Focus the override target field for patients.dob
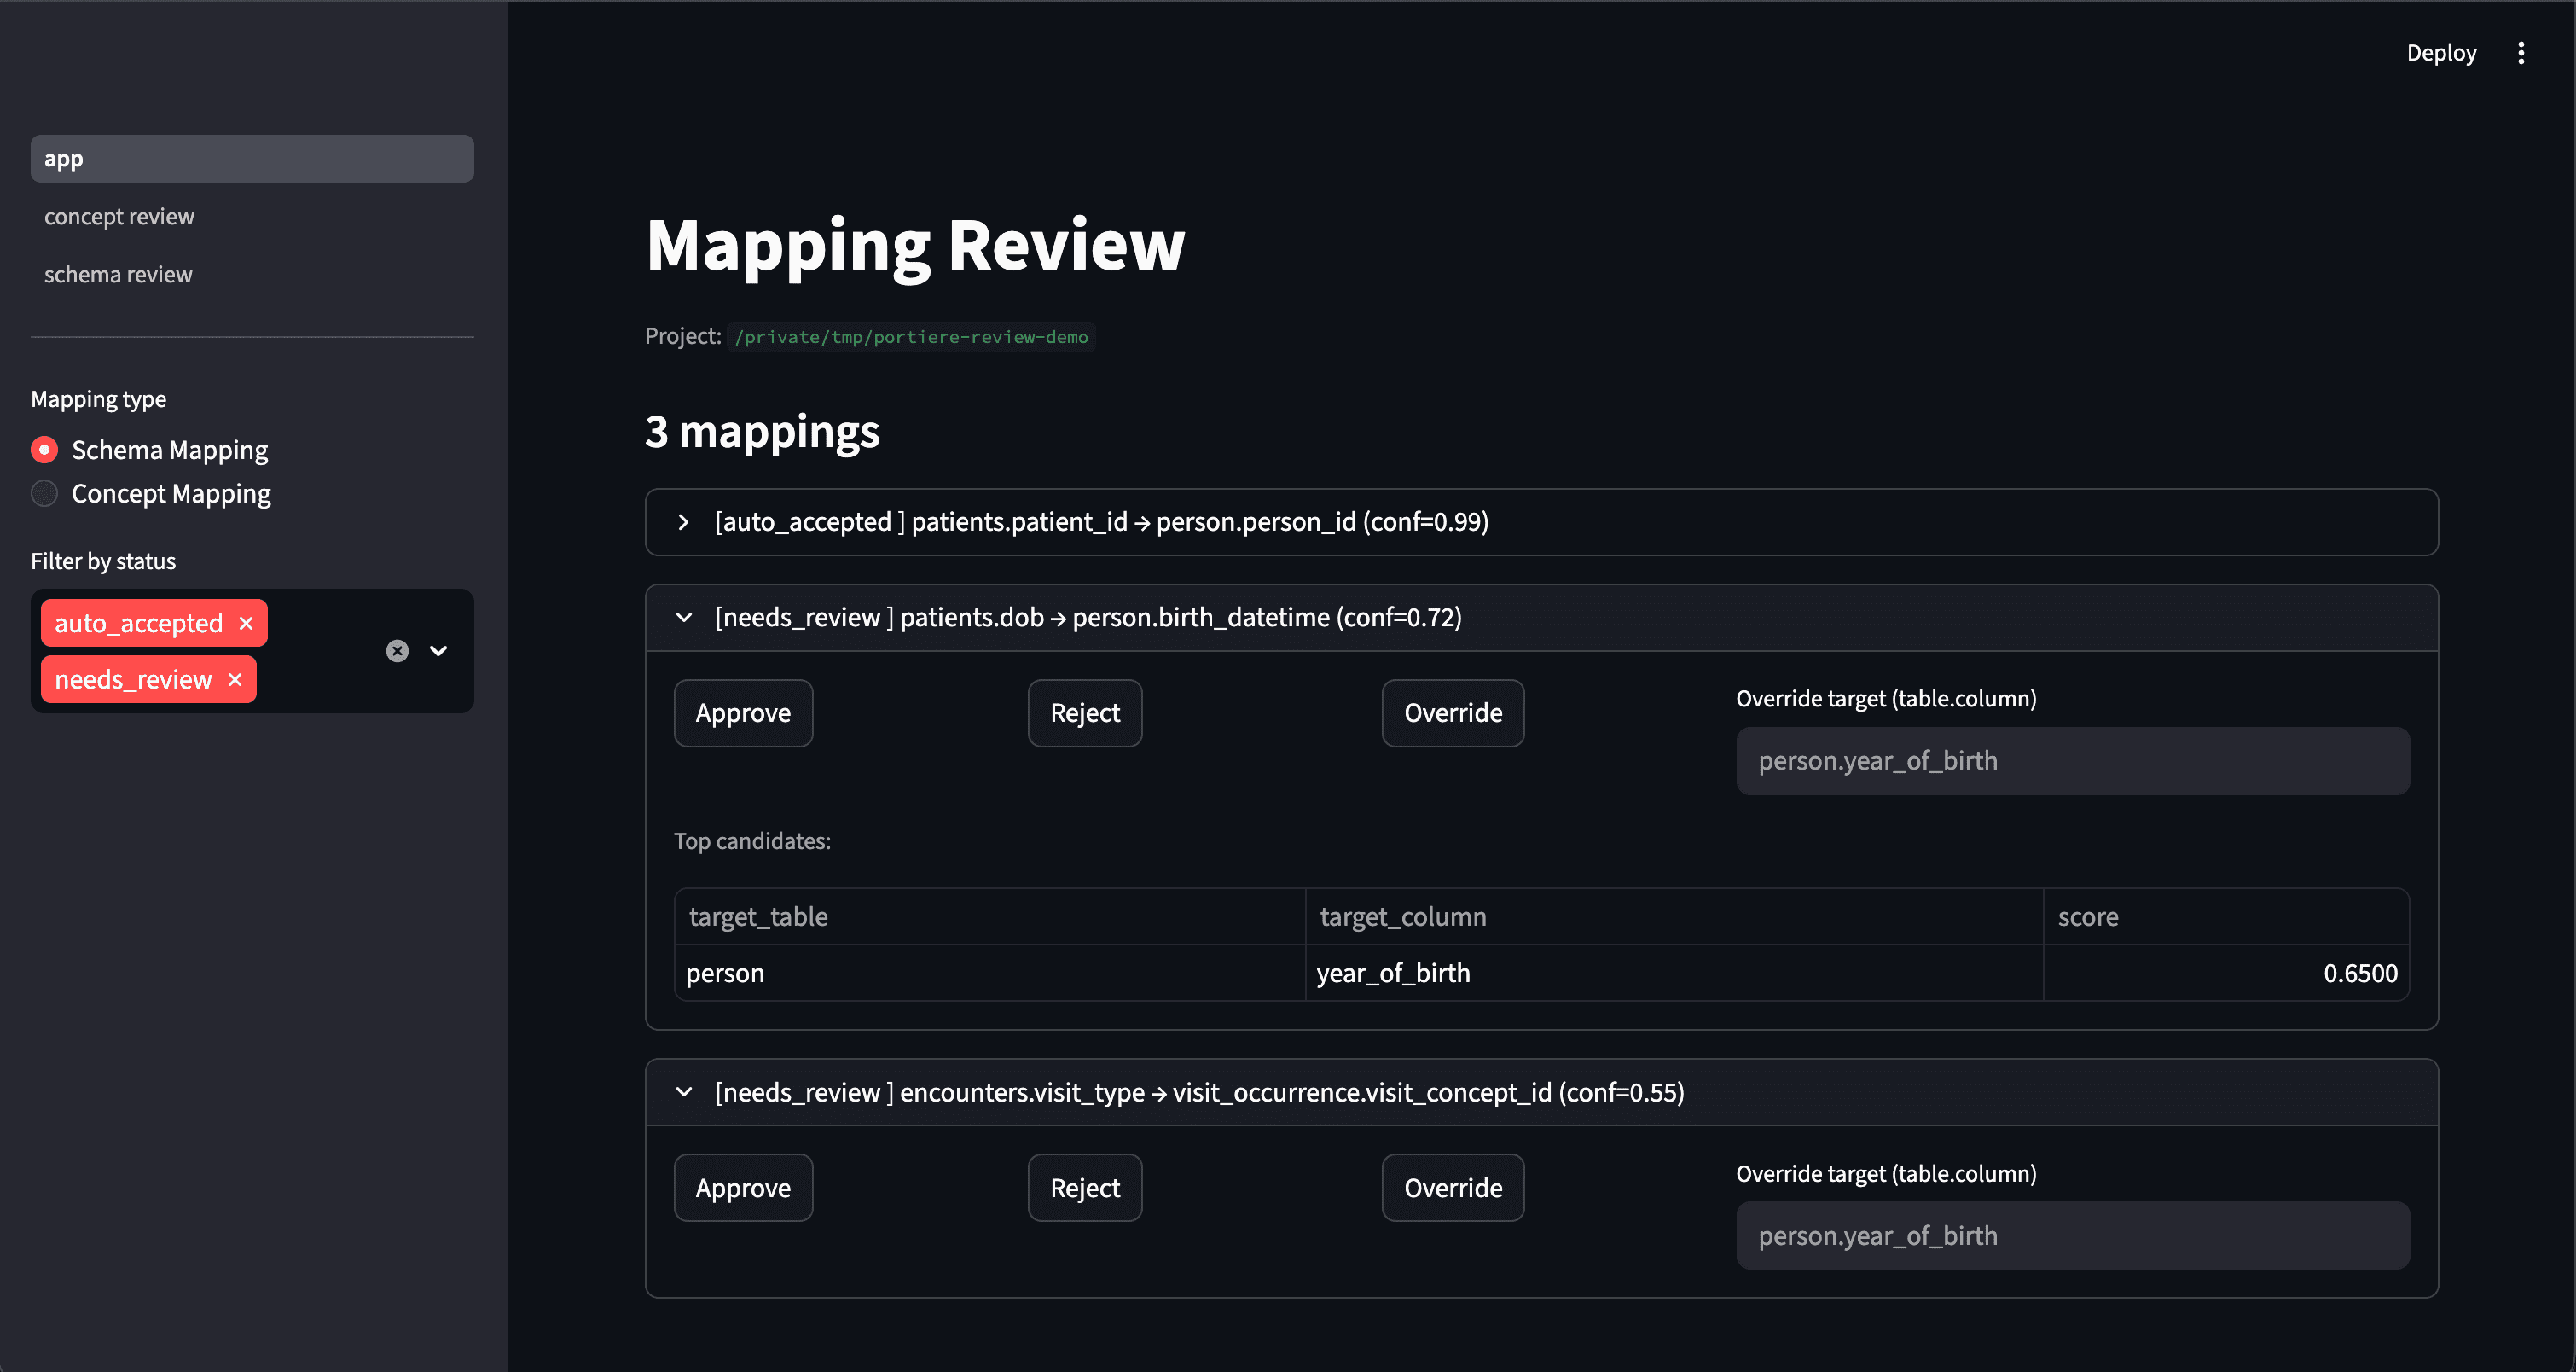 2072,761
